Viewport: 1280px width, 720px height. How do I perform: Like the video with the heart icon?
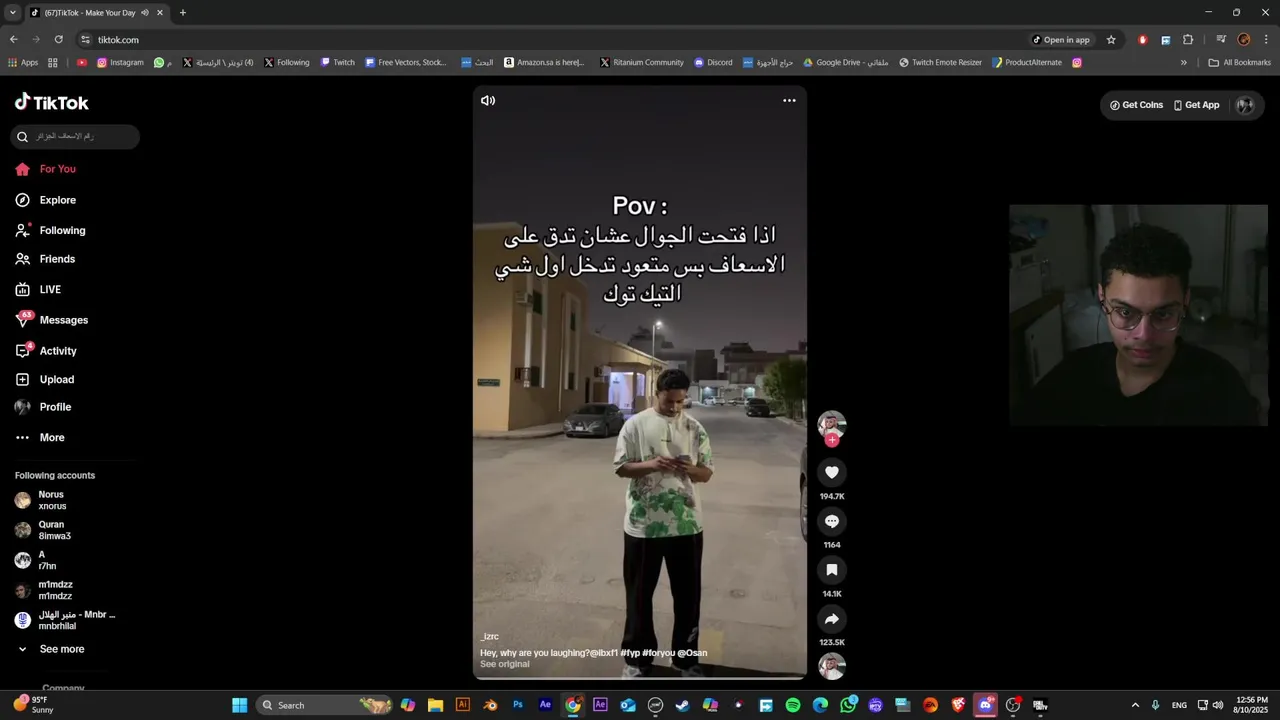(831, 472)
